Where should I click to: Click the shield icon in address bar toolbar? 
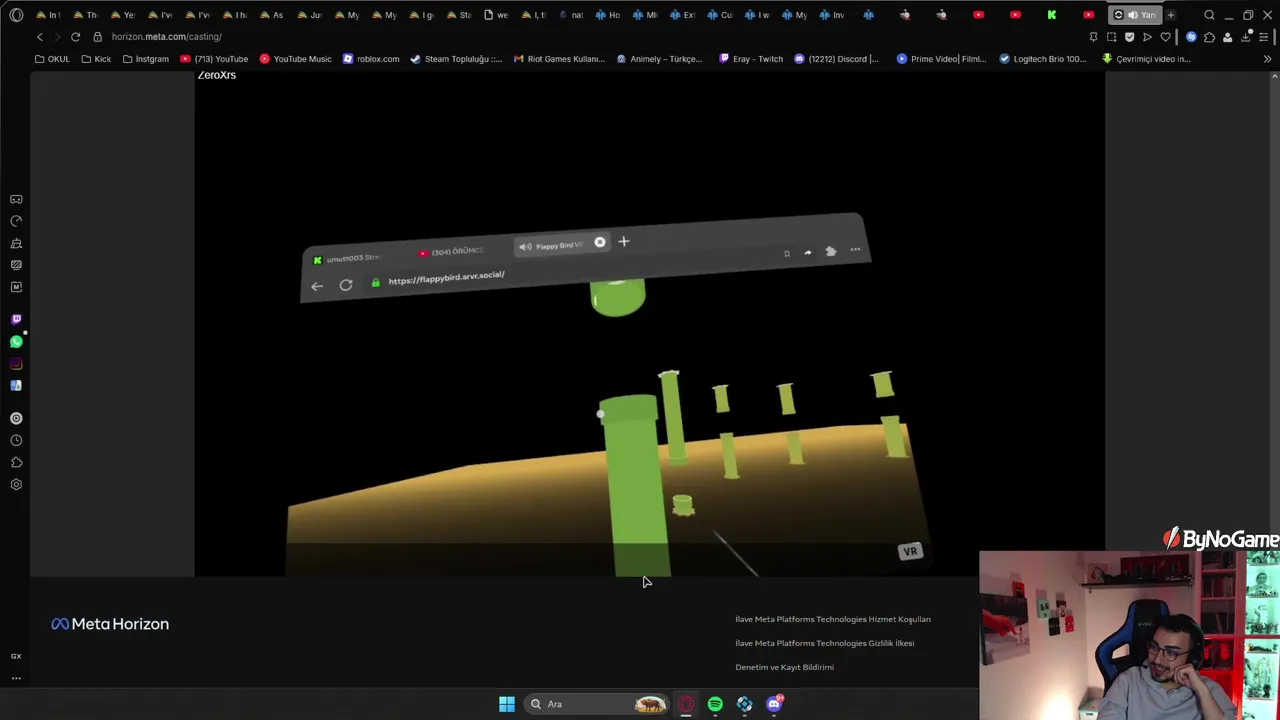1130,37
